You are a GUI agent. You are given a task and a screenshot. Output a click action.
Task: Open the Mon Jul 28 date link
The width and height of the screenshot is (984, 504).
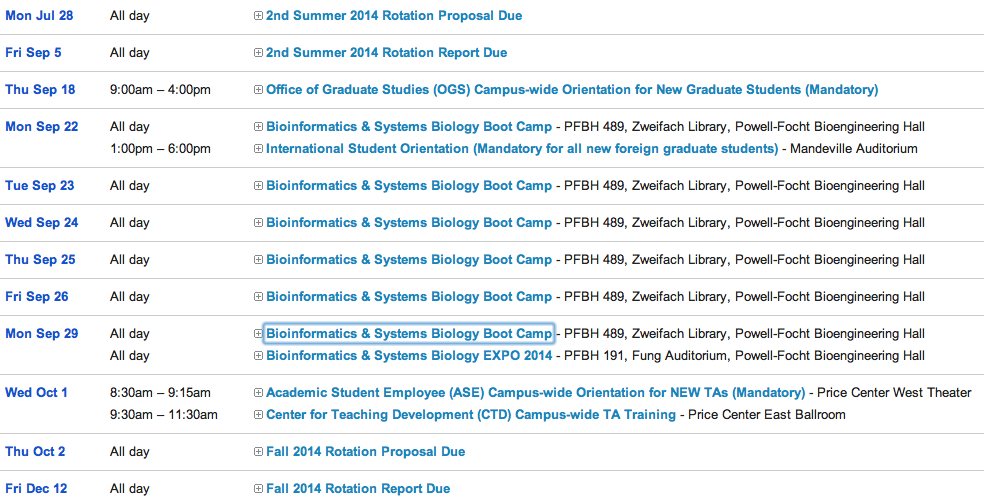point(39,16)
